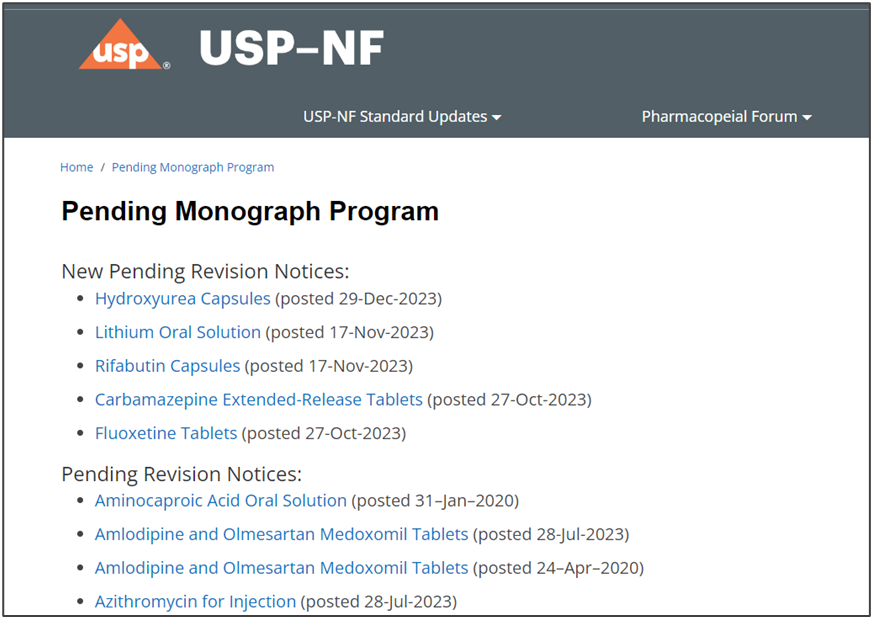Click the orange USP logo icon
The height and width of the screenshot is (621, 874).
pos(122,48)
